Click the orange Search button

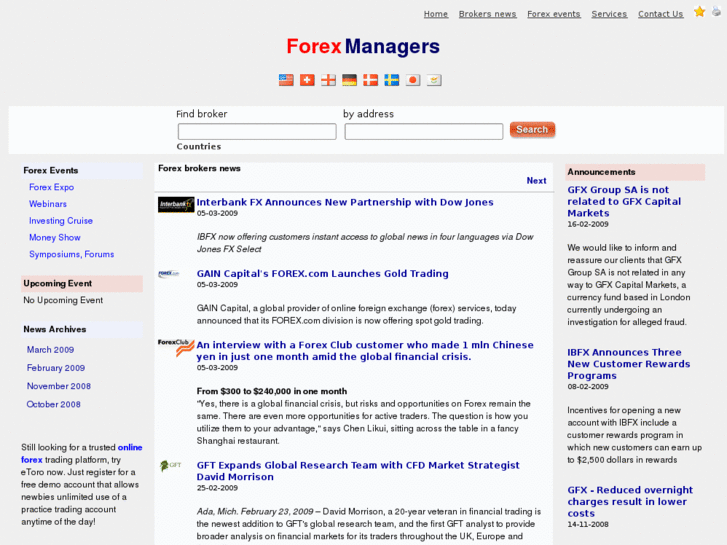click(x=532, y=130)
